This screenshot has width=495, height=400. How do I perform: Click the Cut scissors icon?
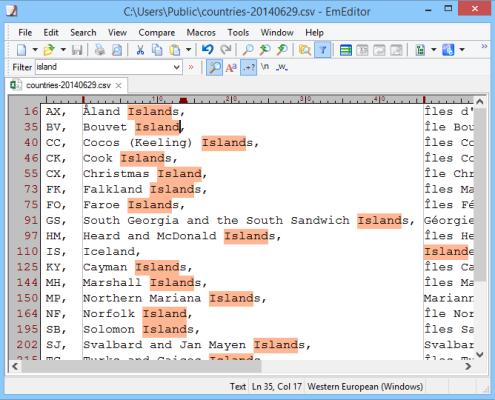click(140, 50)
